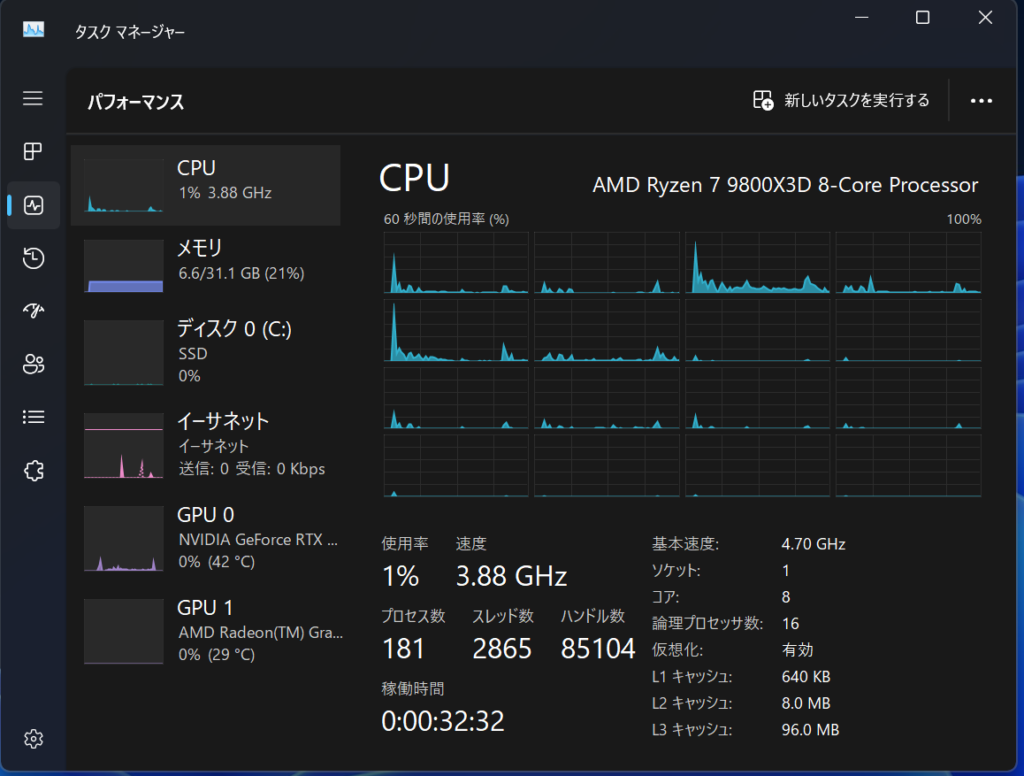Click the run new task icon
Viewport: 1024px width, 776px height.
tap(763, 100)
